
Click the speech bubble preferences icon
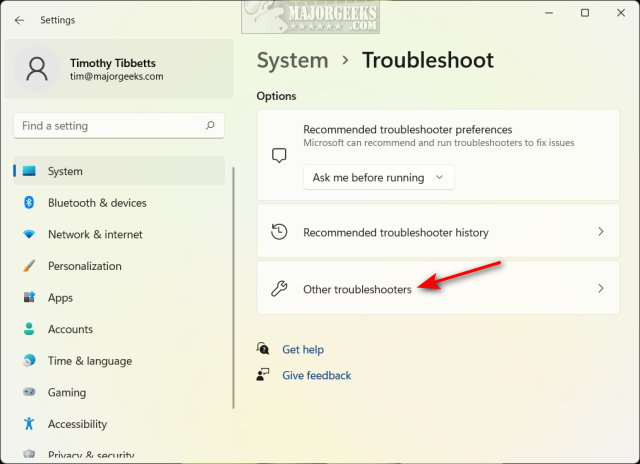point(279,155)
